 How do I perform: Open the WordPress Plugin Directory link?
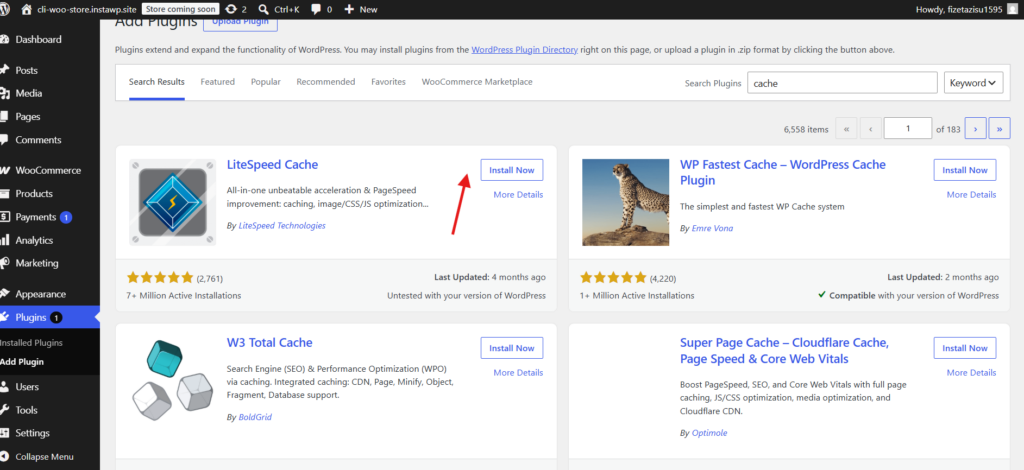524,50
